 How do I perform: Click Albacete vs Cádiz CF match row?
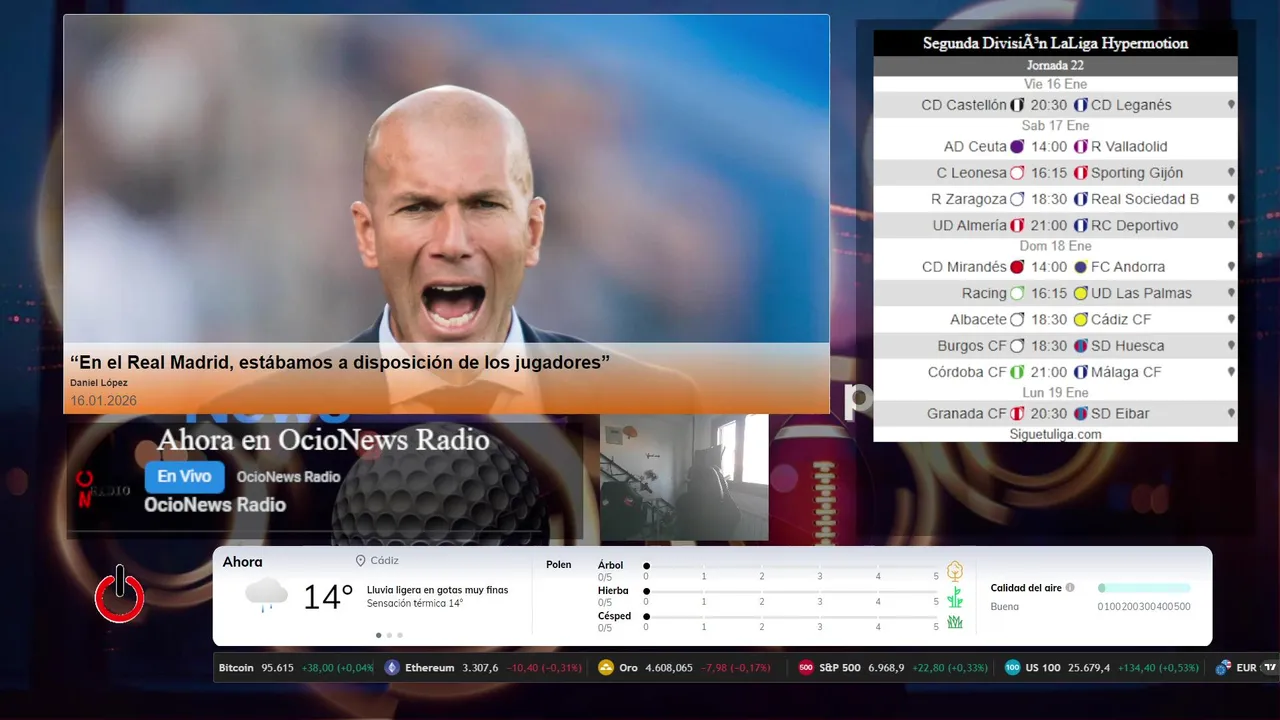pos(1055,320)
